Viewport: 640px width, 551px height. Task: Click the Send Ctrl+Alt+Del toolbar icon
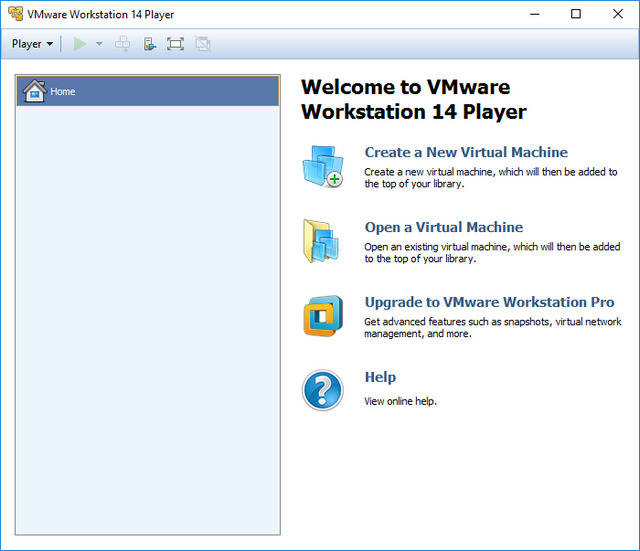123,44
